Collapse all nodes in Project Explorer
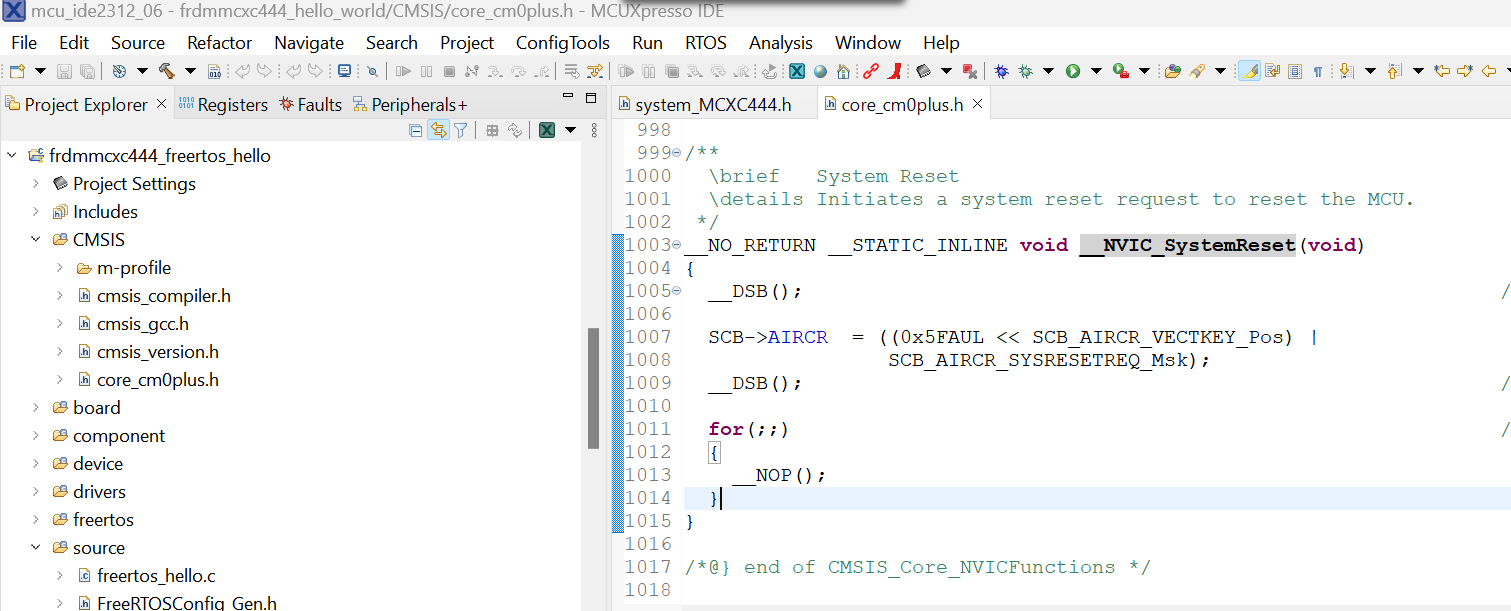This screenshot has height=611, width=1511. pyautogui.click(x=416, y=129)
